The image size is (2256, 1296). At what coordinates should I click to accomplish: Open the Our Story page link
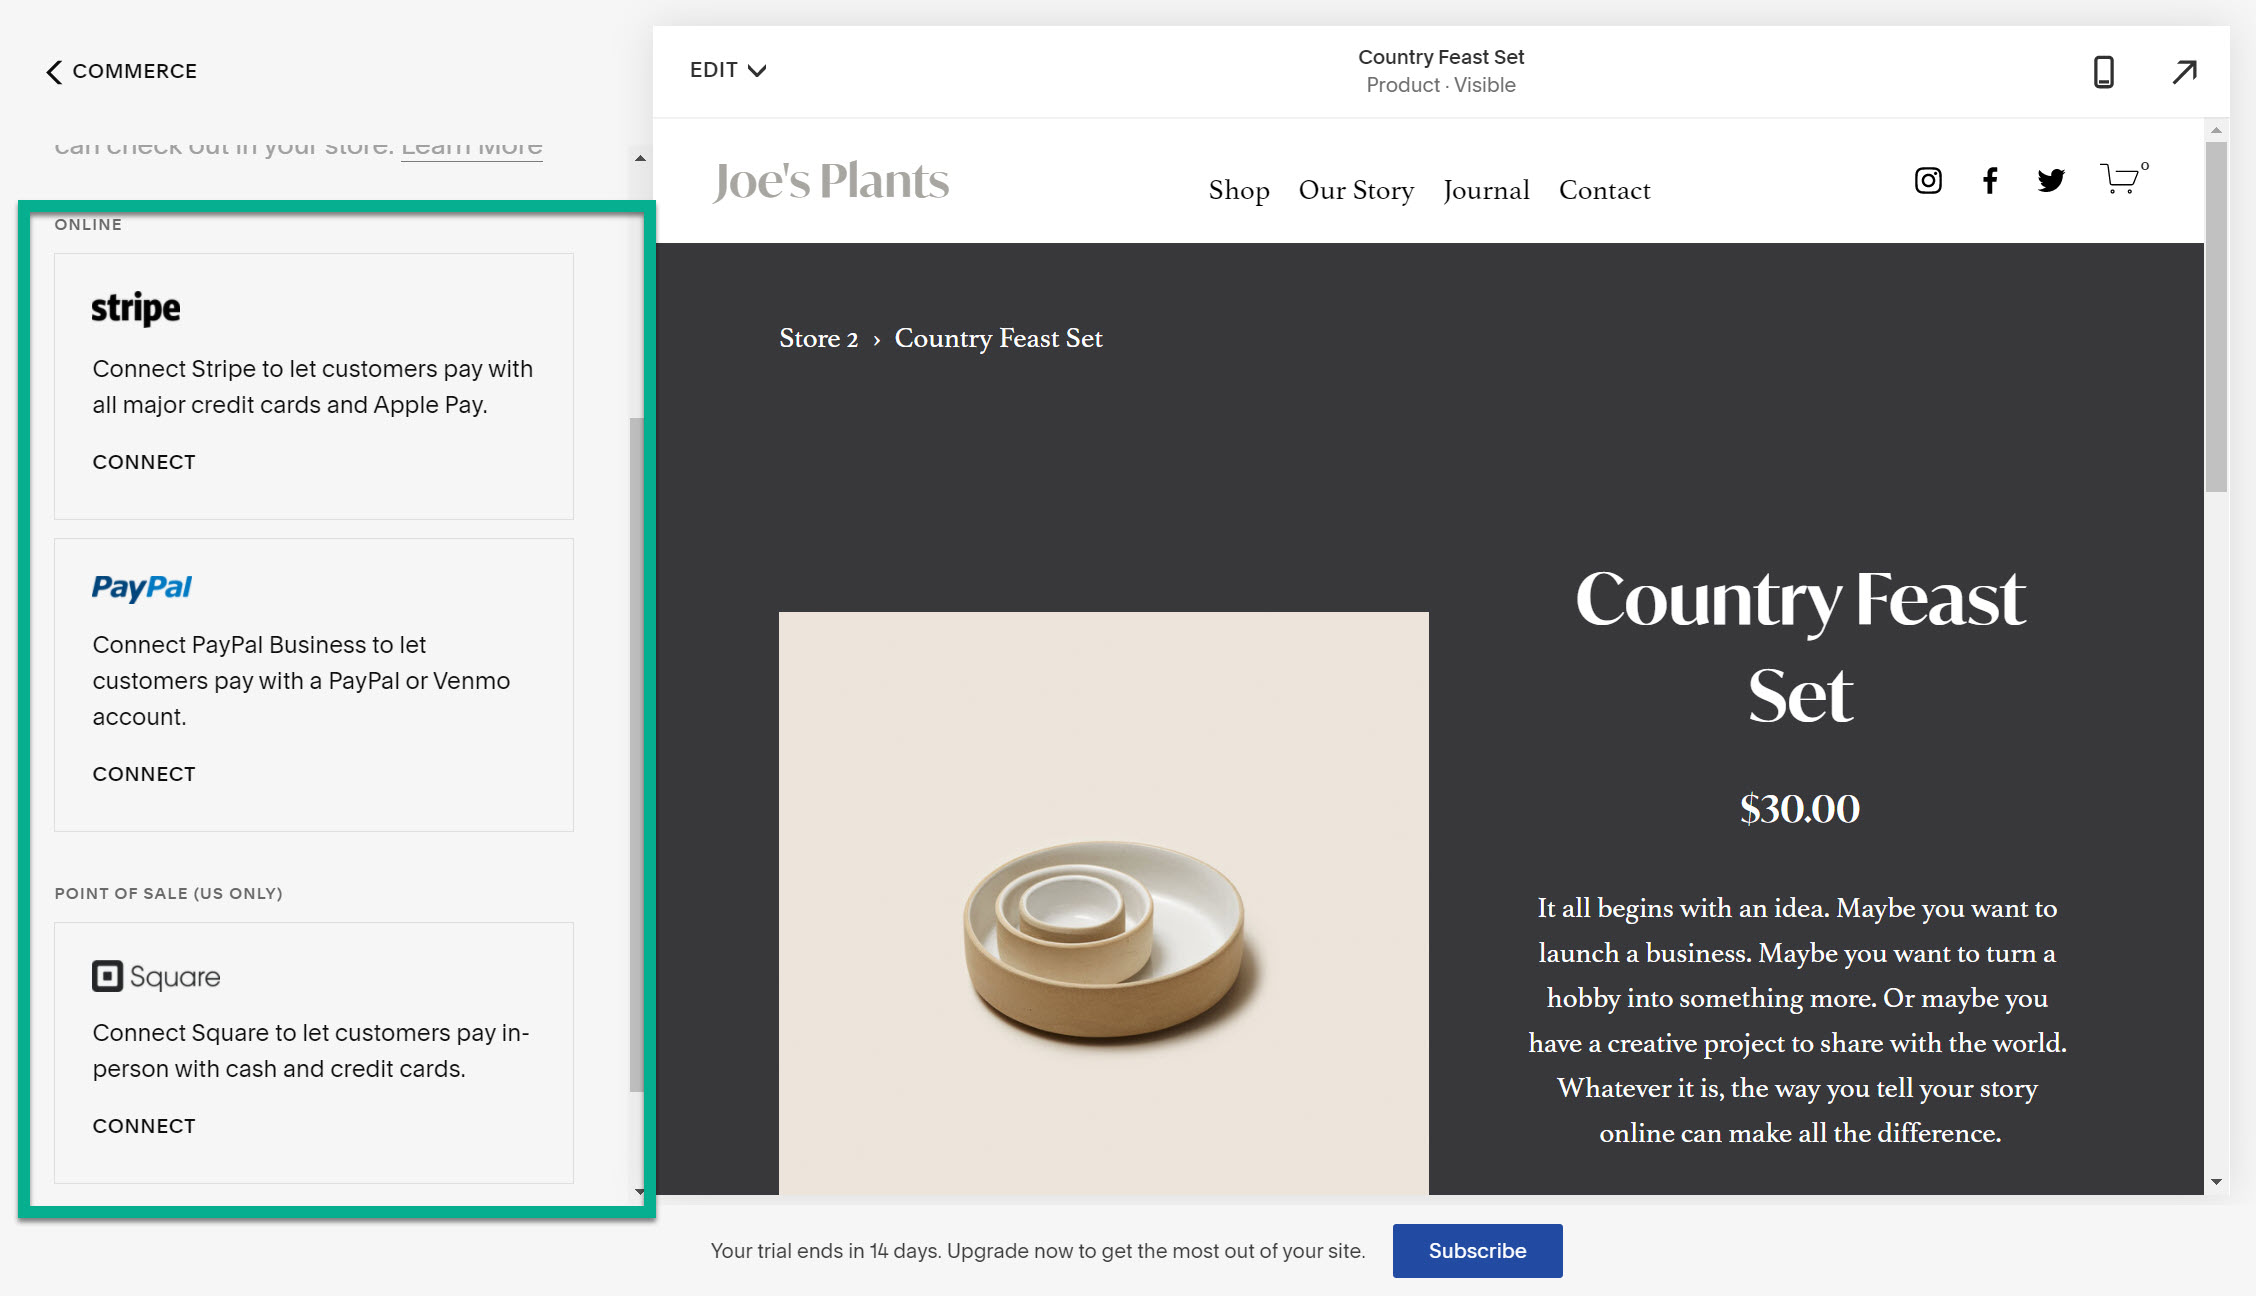(1356, 190)
